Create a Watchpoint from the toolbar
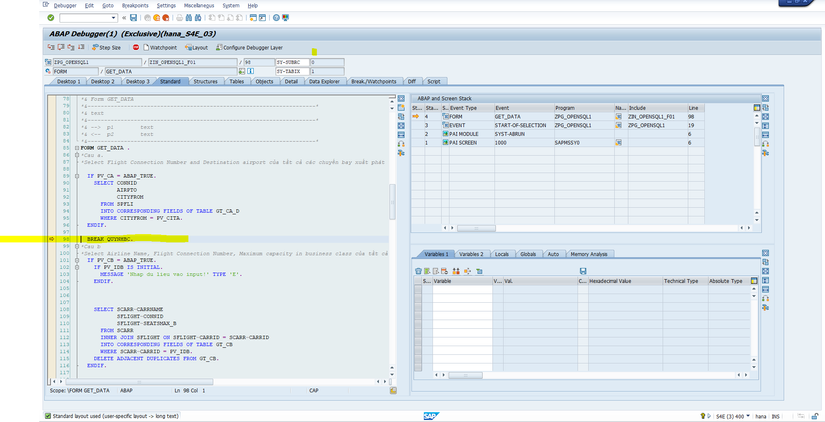Screen dimensions: 825x422 coord(161,47)
